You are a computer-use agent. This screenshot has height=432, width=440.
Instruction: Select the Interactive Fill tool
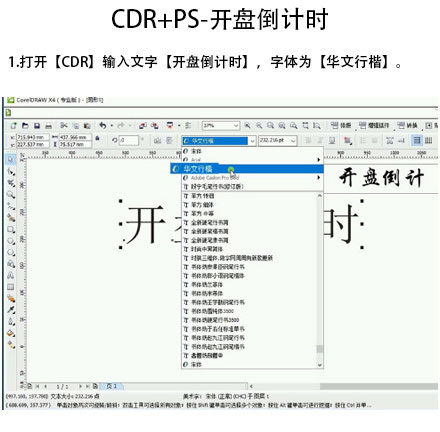point(11,345)
